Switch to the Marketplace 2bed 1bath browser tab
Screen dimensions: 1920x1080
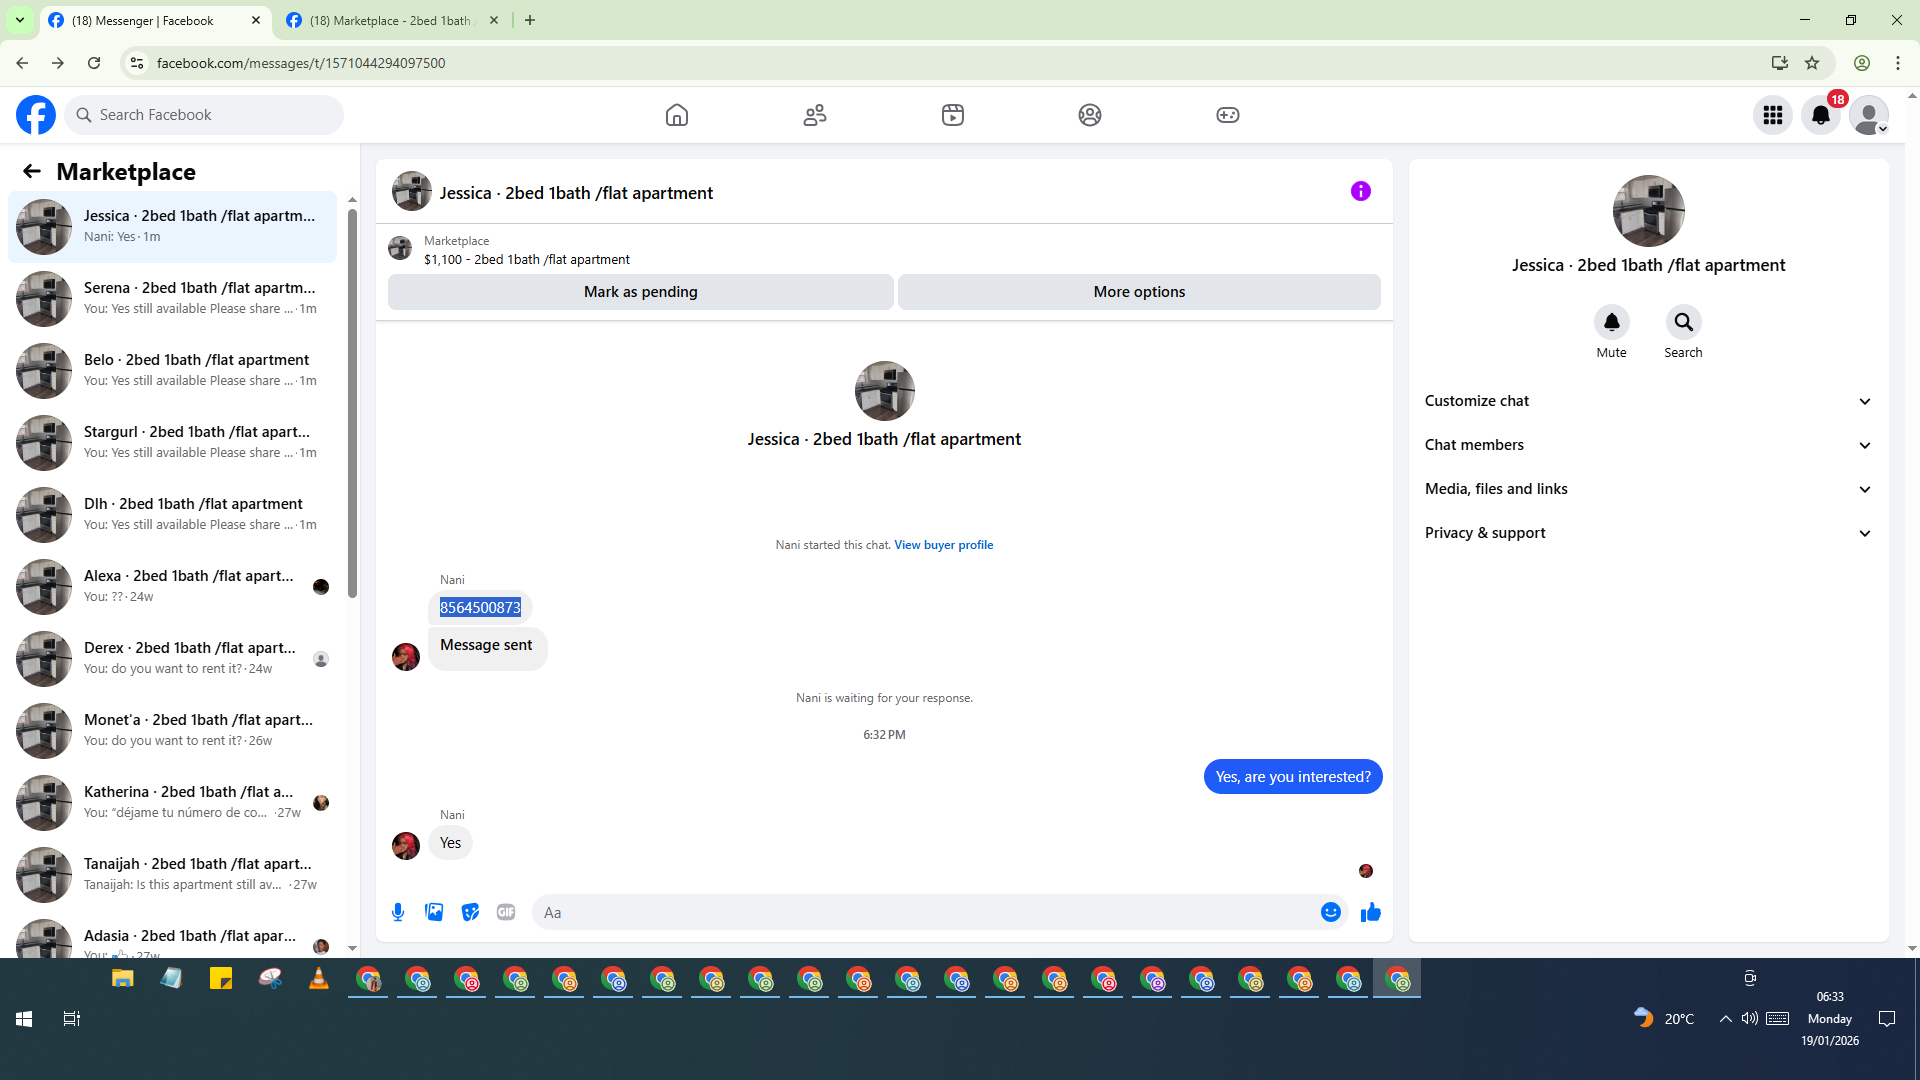(390, 20)
